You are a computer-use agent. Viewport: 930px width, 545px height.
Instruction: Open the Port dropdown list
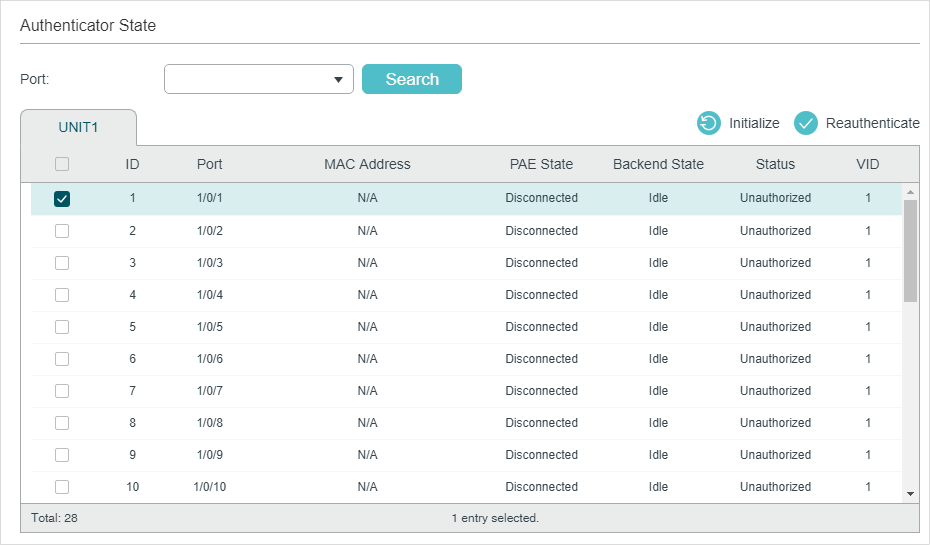[259, 79]
